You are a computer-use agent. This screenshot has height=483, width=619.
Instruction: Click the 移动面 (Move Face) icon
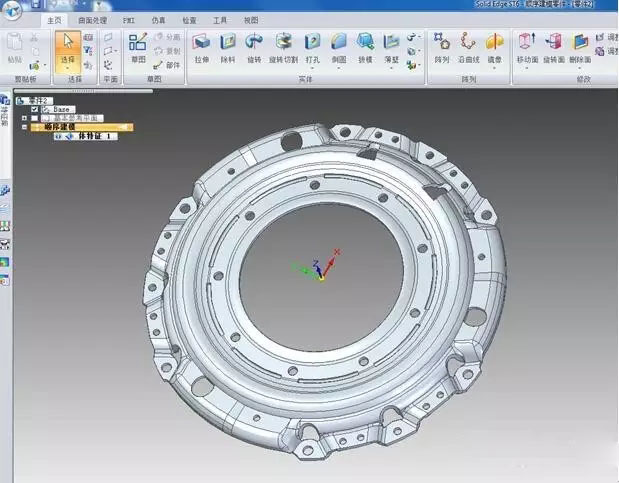tap(528, 44)
